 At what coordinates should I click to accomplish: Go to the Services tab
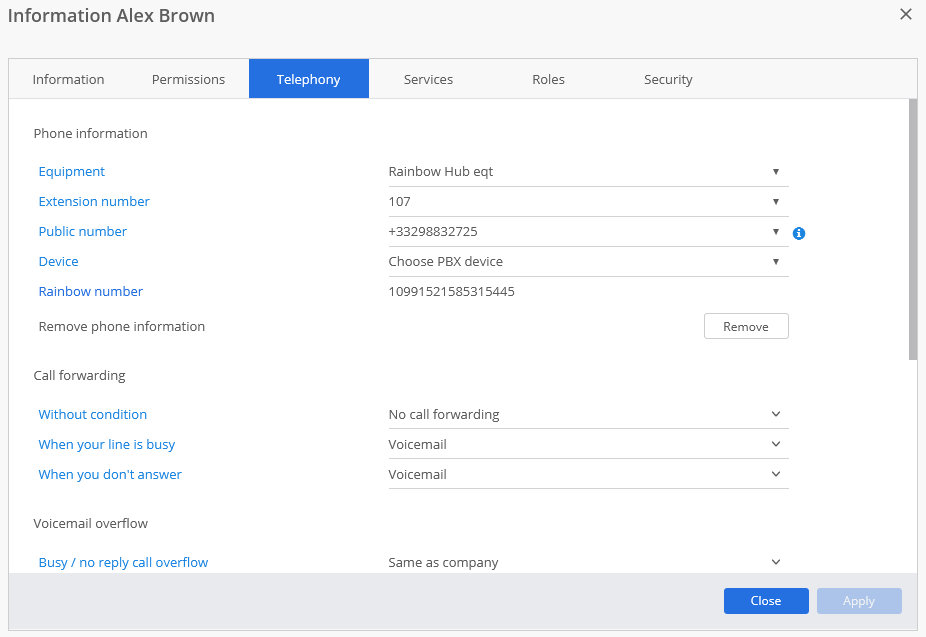coord(428,80)
